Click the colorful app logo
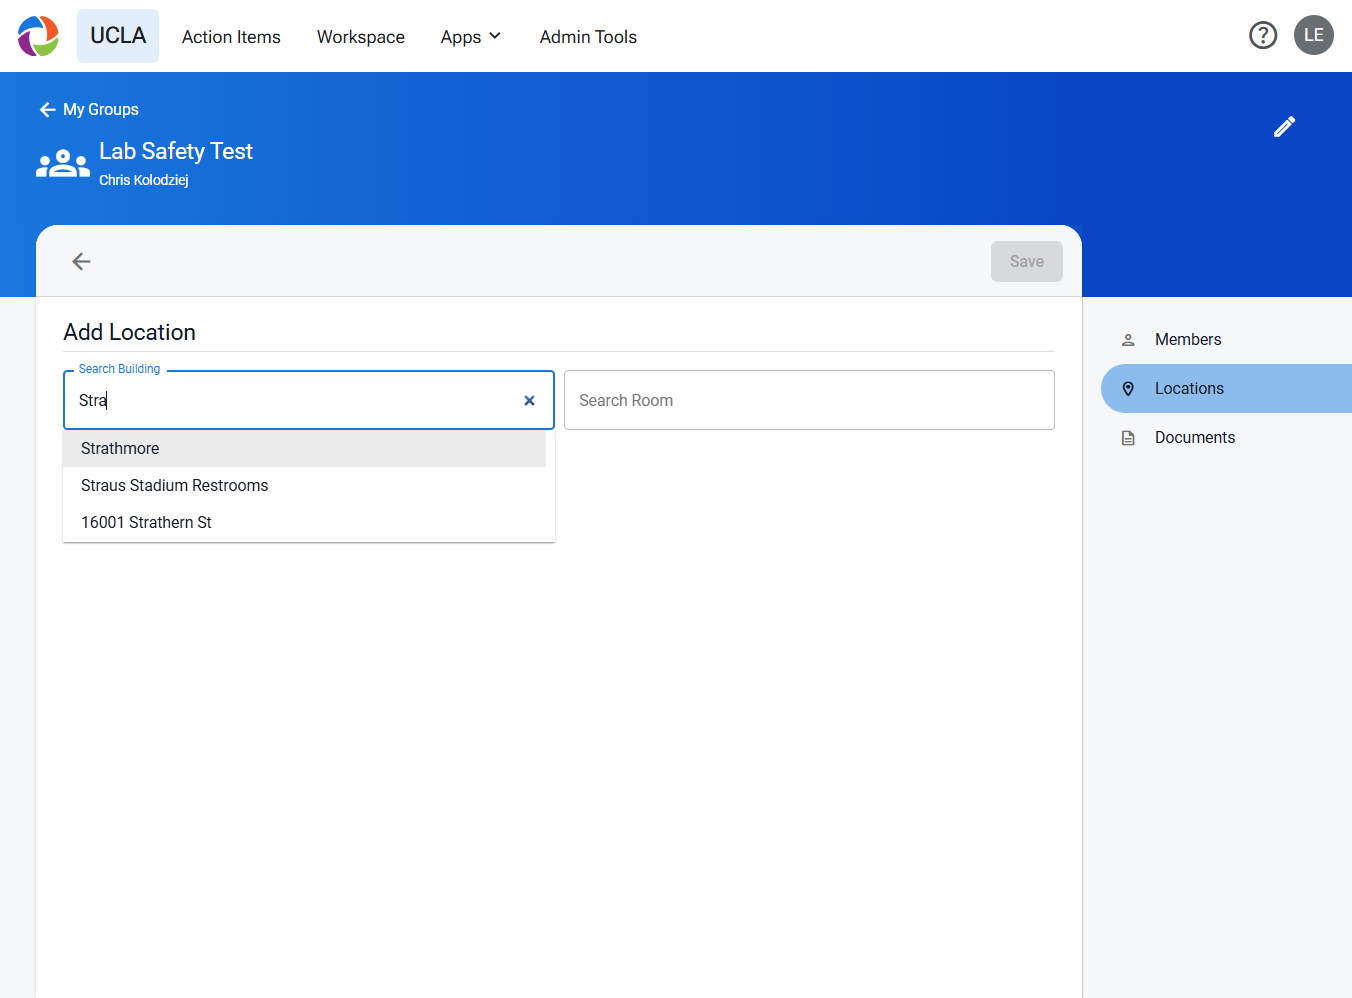Screen dimensions: 1352x998 [x=38, y=36]
